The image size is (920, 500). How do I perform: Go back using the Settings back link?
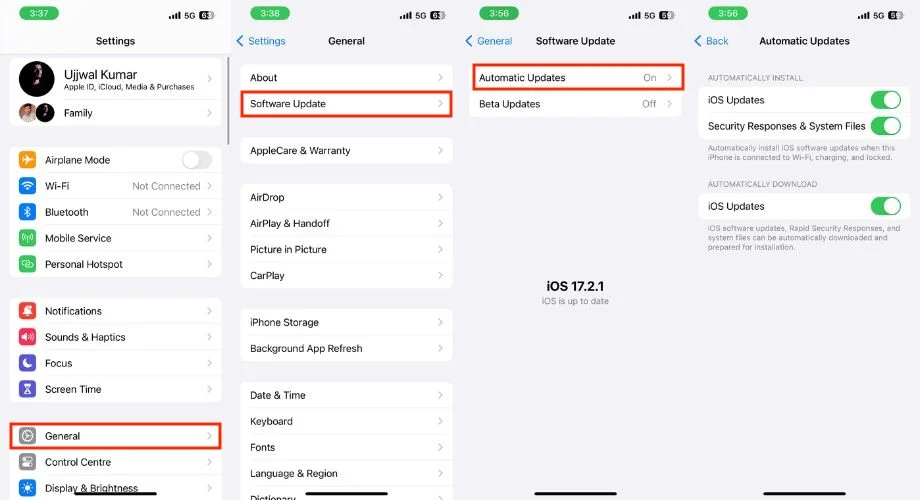point(261,41)
